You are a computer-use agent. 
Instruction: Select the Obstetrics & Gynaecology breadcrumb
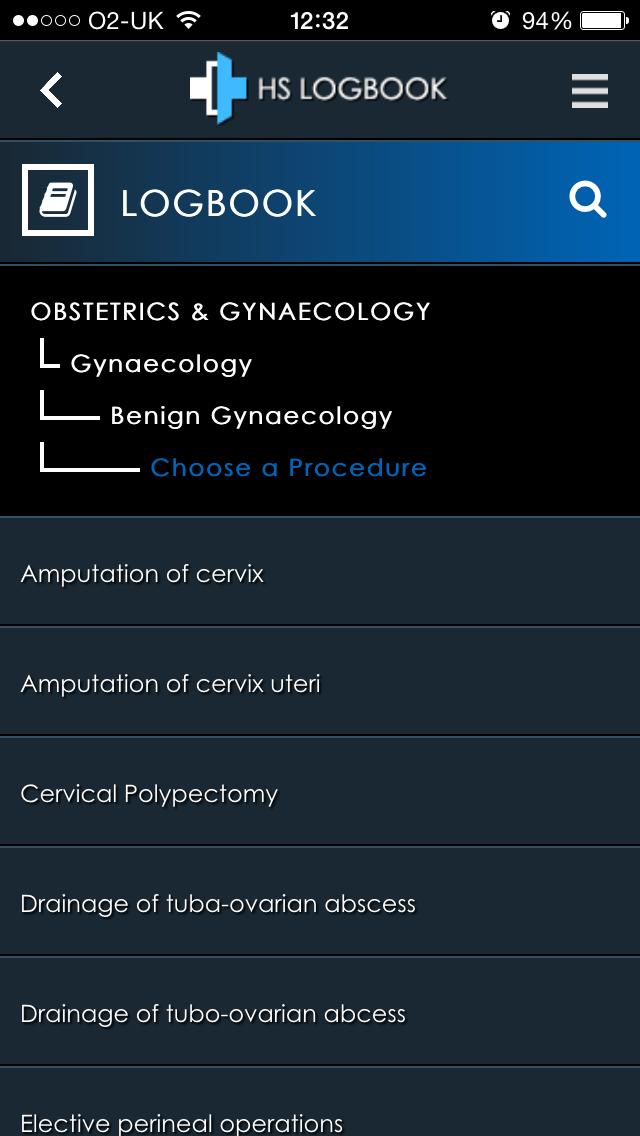(x=231, y=312)
